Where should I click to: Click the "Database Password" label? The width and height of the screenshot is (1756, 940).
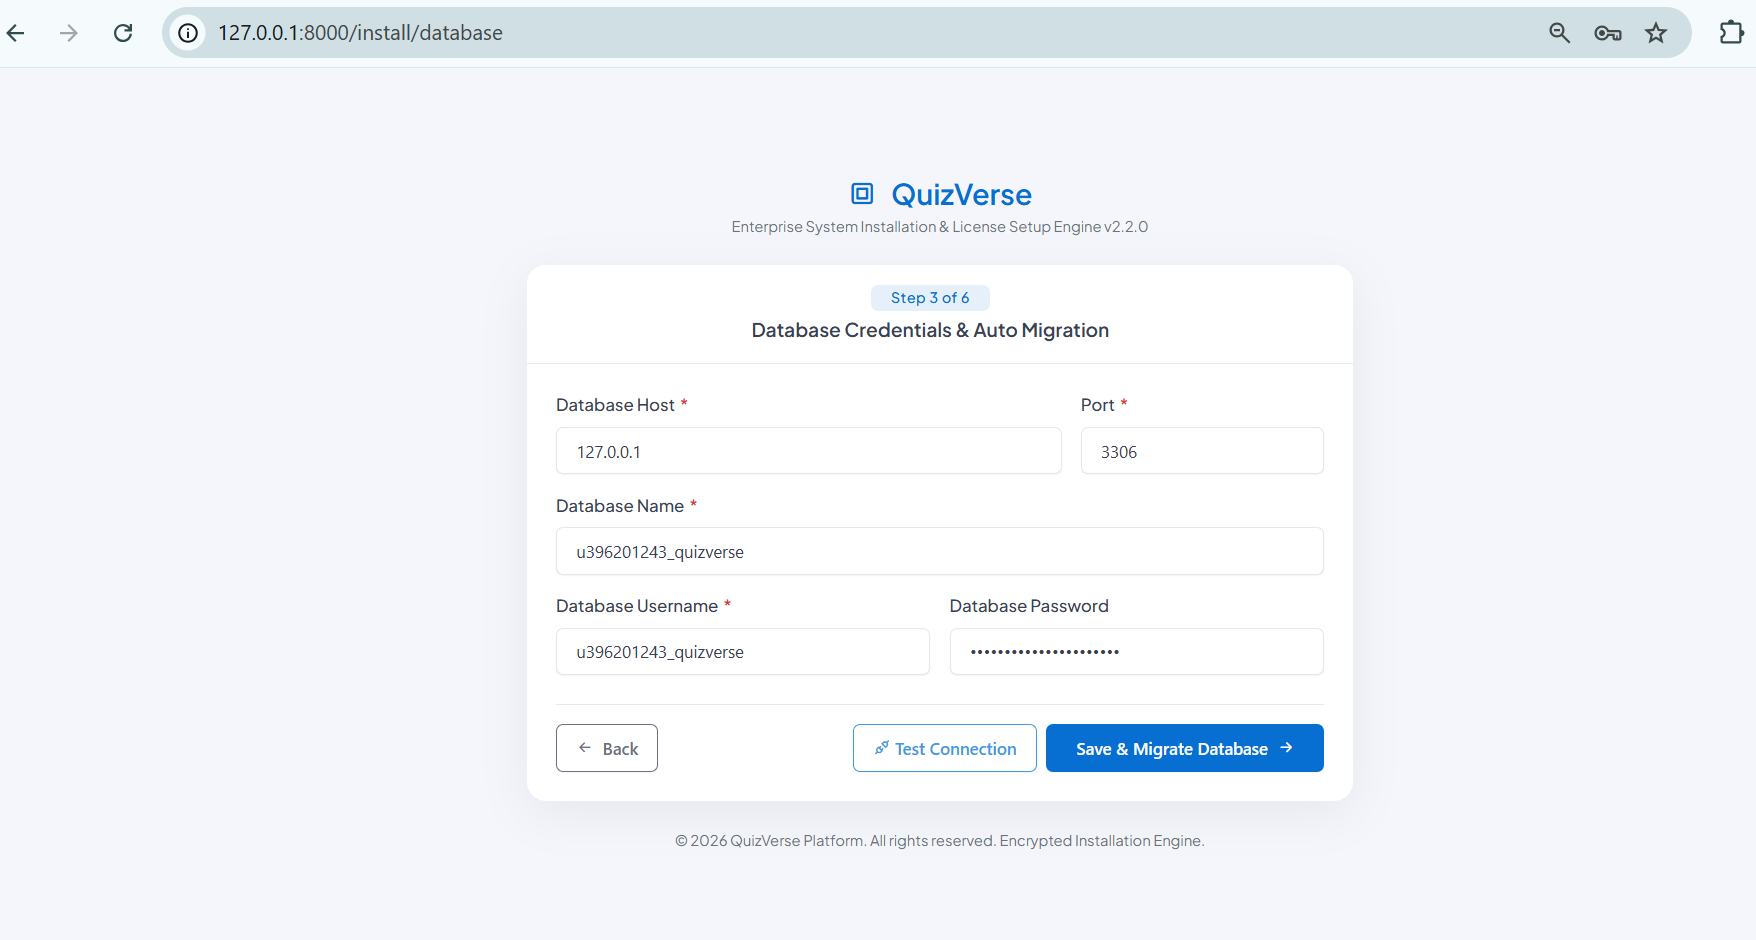[x=1029, y=606]
